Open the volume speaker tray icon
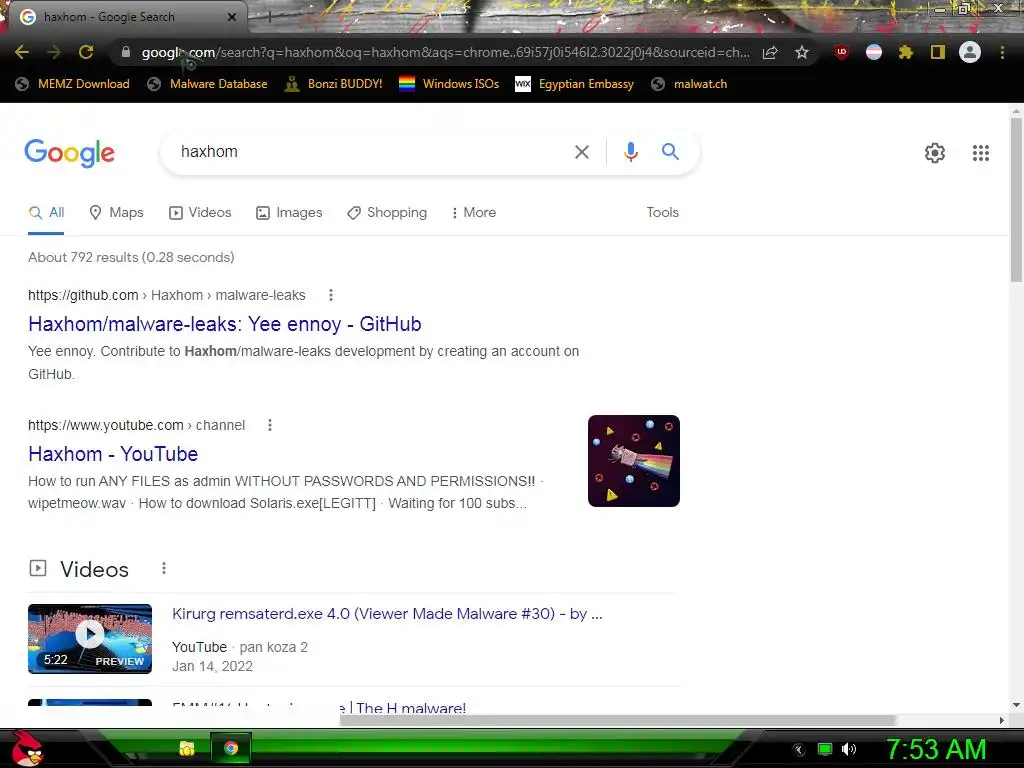The image size is (1024, 768). [x=849, y=749]
